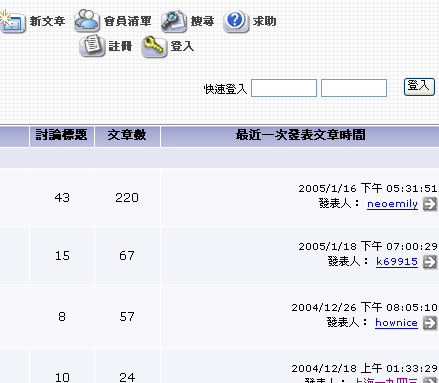Image resolution: width=439 pixels, height=383 pixels.
Task: Click the 登入 key icon
Action: [154, 46]
